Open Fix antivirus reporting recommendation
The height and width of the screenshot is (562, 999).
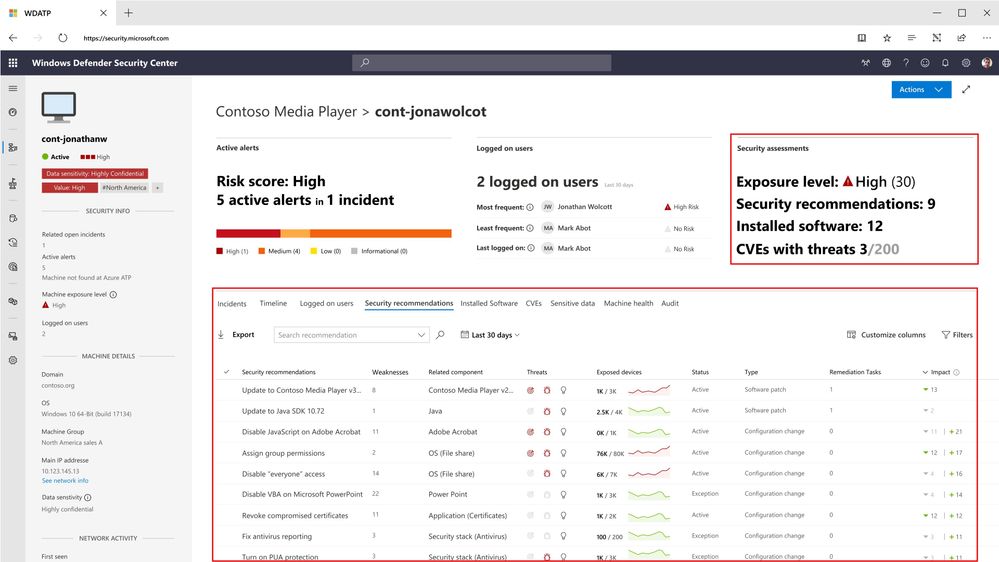[277, 537]
